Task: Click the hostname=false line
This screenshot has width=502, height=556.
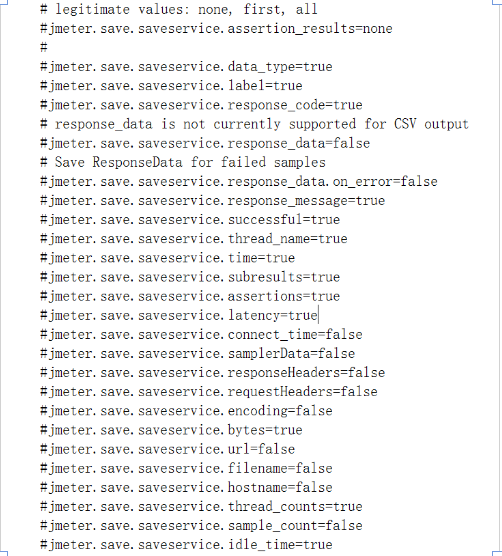Action: point(186,488)
